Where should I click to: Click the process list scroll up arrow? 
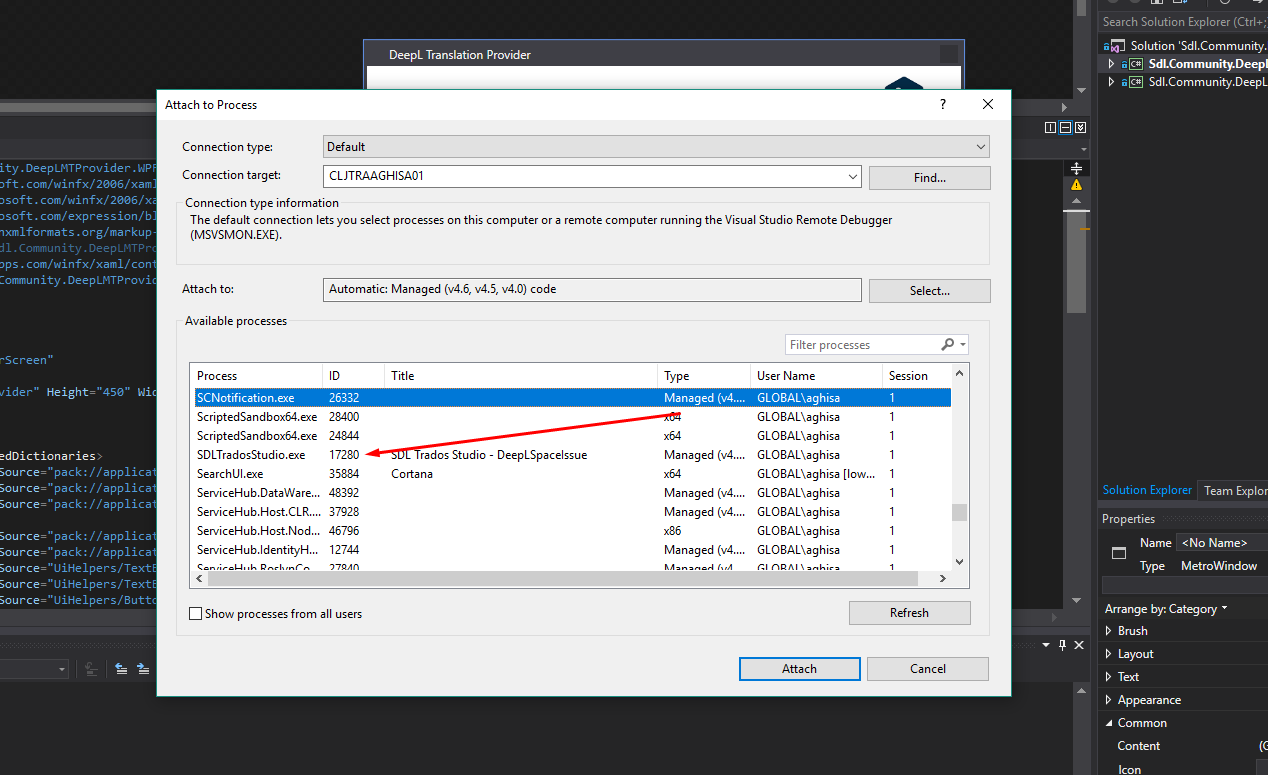click(959, 374)
